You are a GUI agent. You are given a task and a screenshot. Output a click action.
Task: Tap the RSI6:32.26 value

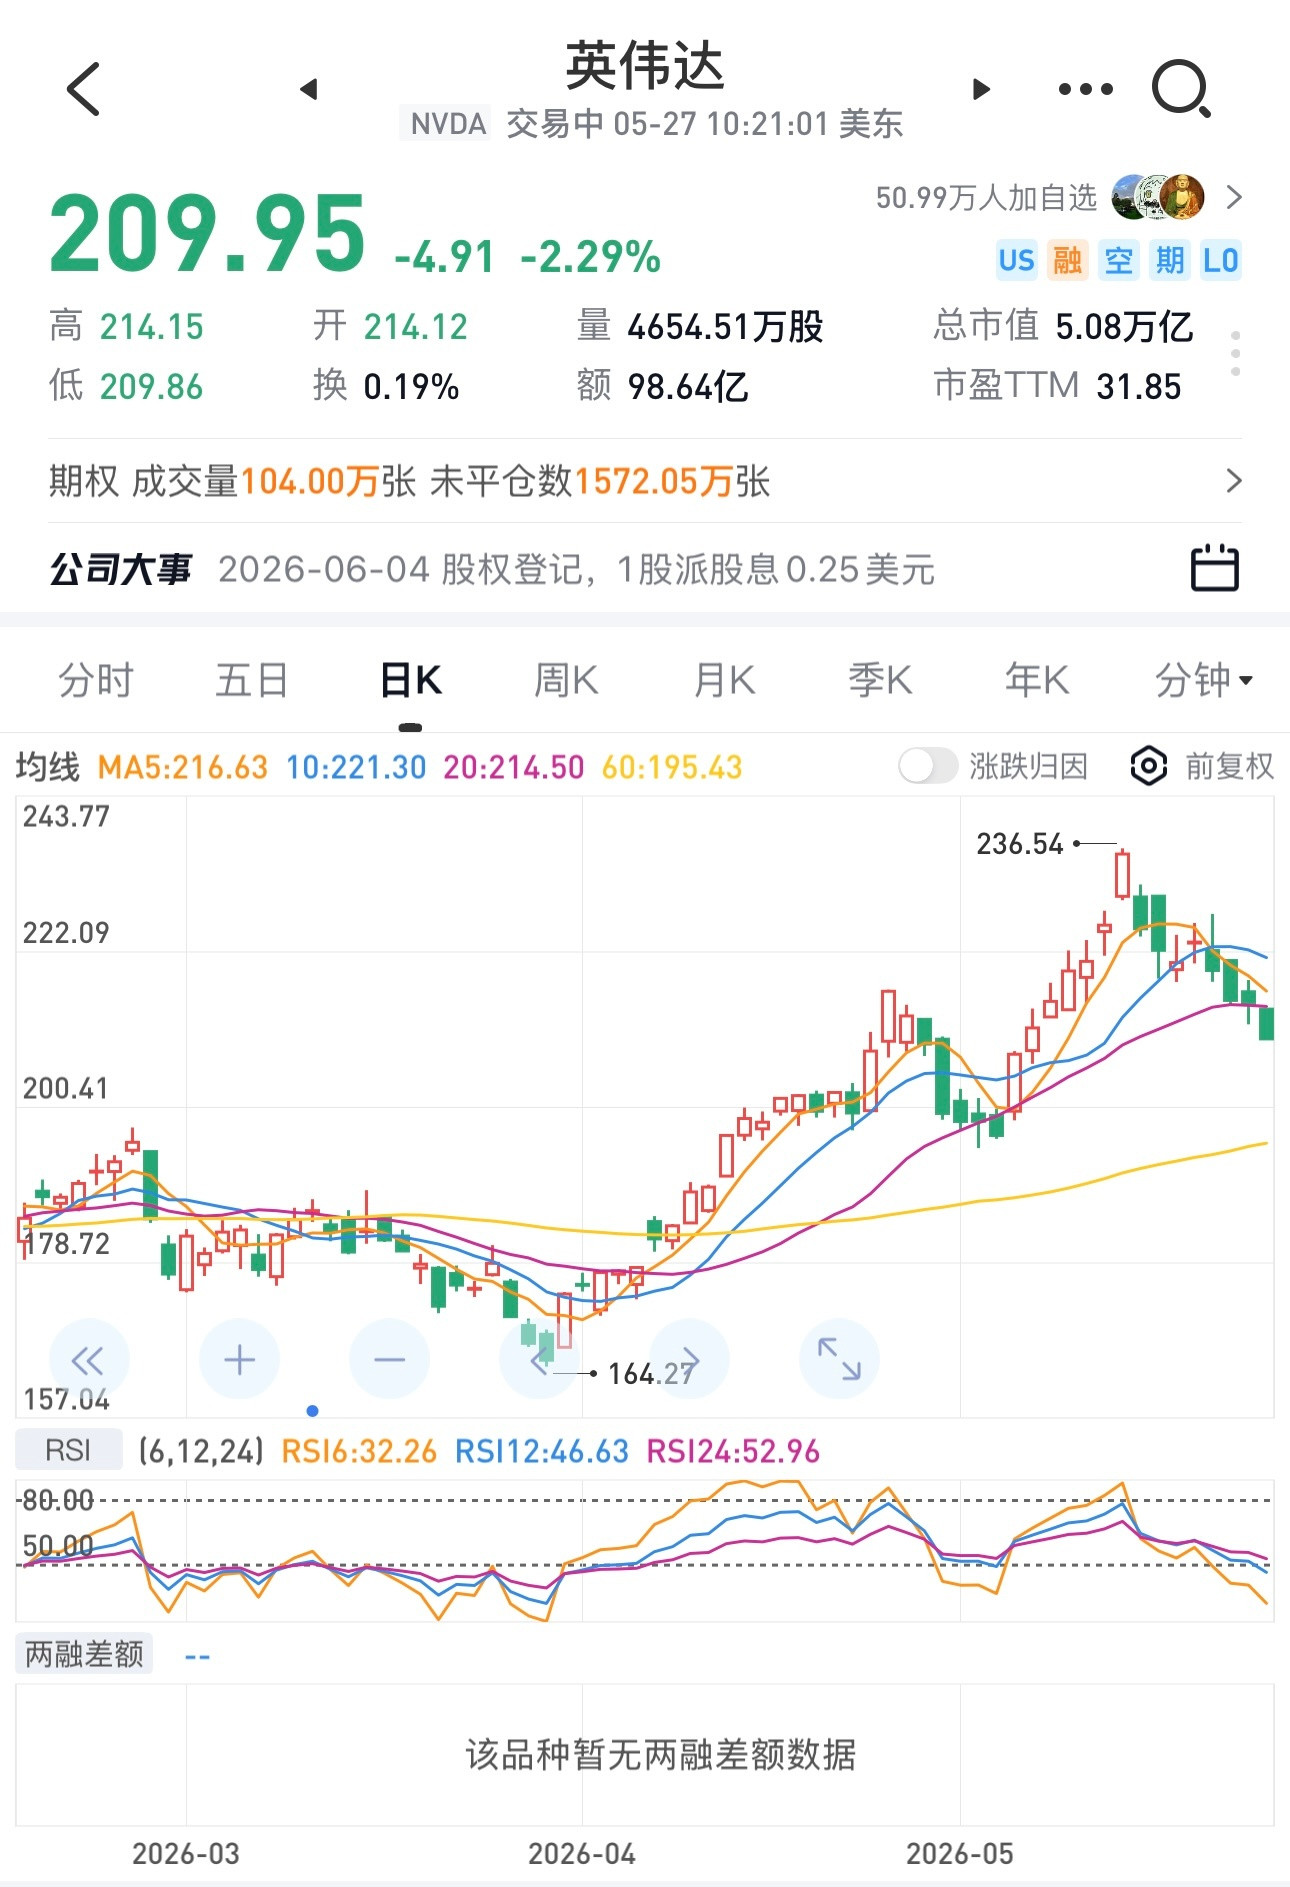click(359, 1451)
